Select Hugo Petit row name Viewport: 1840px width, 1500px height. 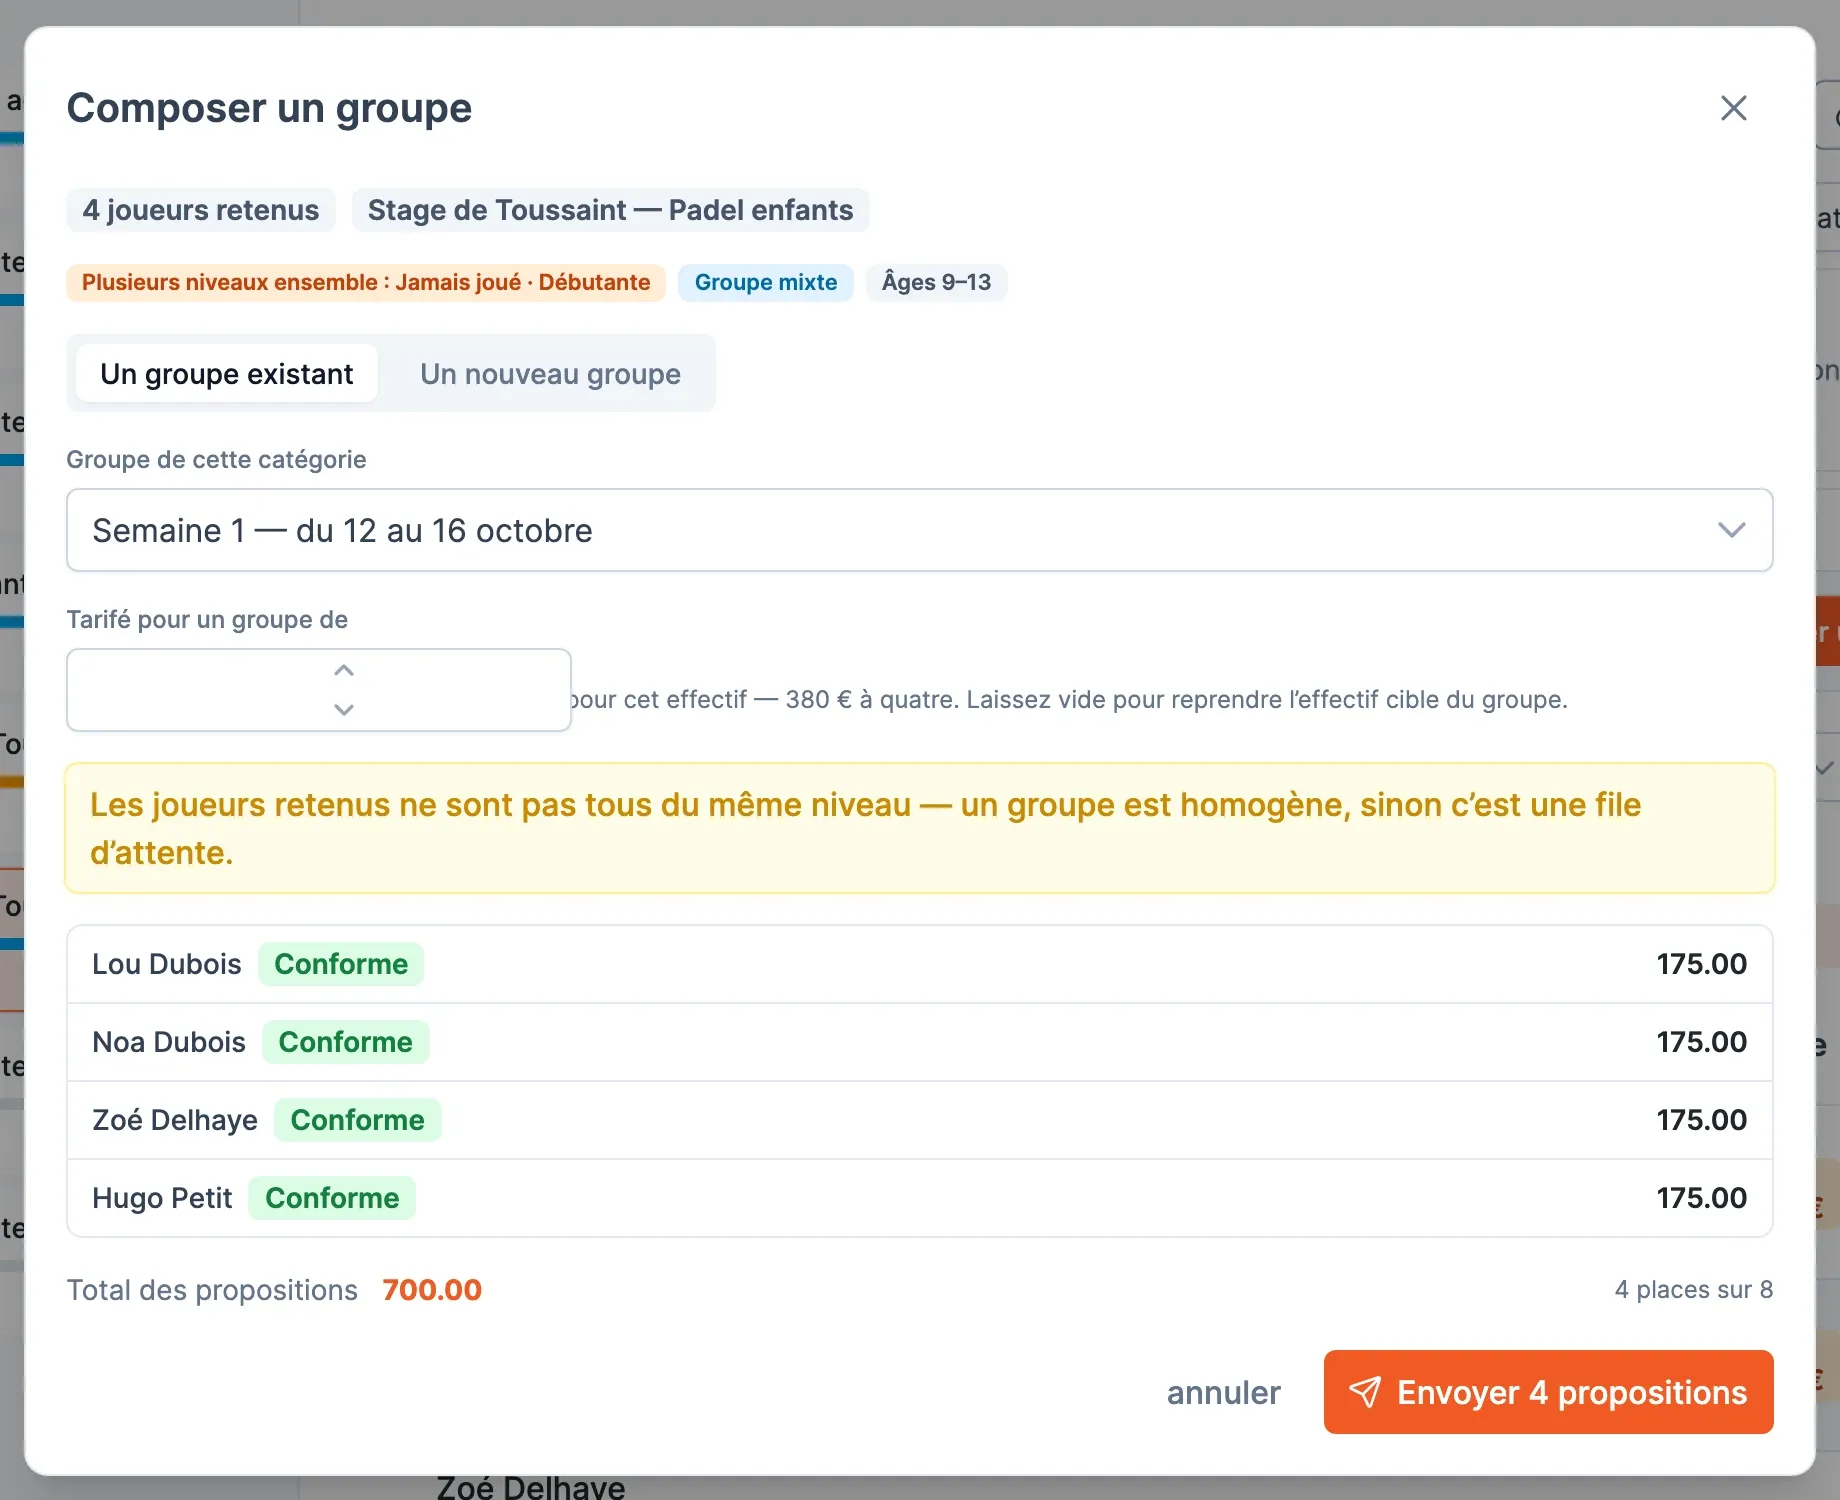(162, 1198)
